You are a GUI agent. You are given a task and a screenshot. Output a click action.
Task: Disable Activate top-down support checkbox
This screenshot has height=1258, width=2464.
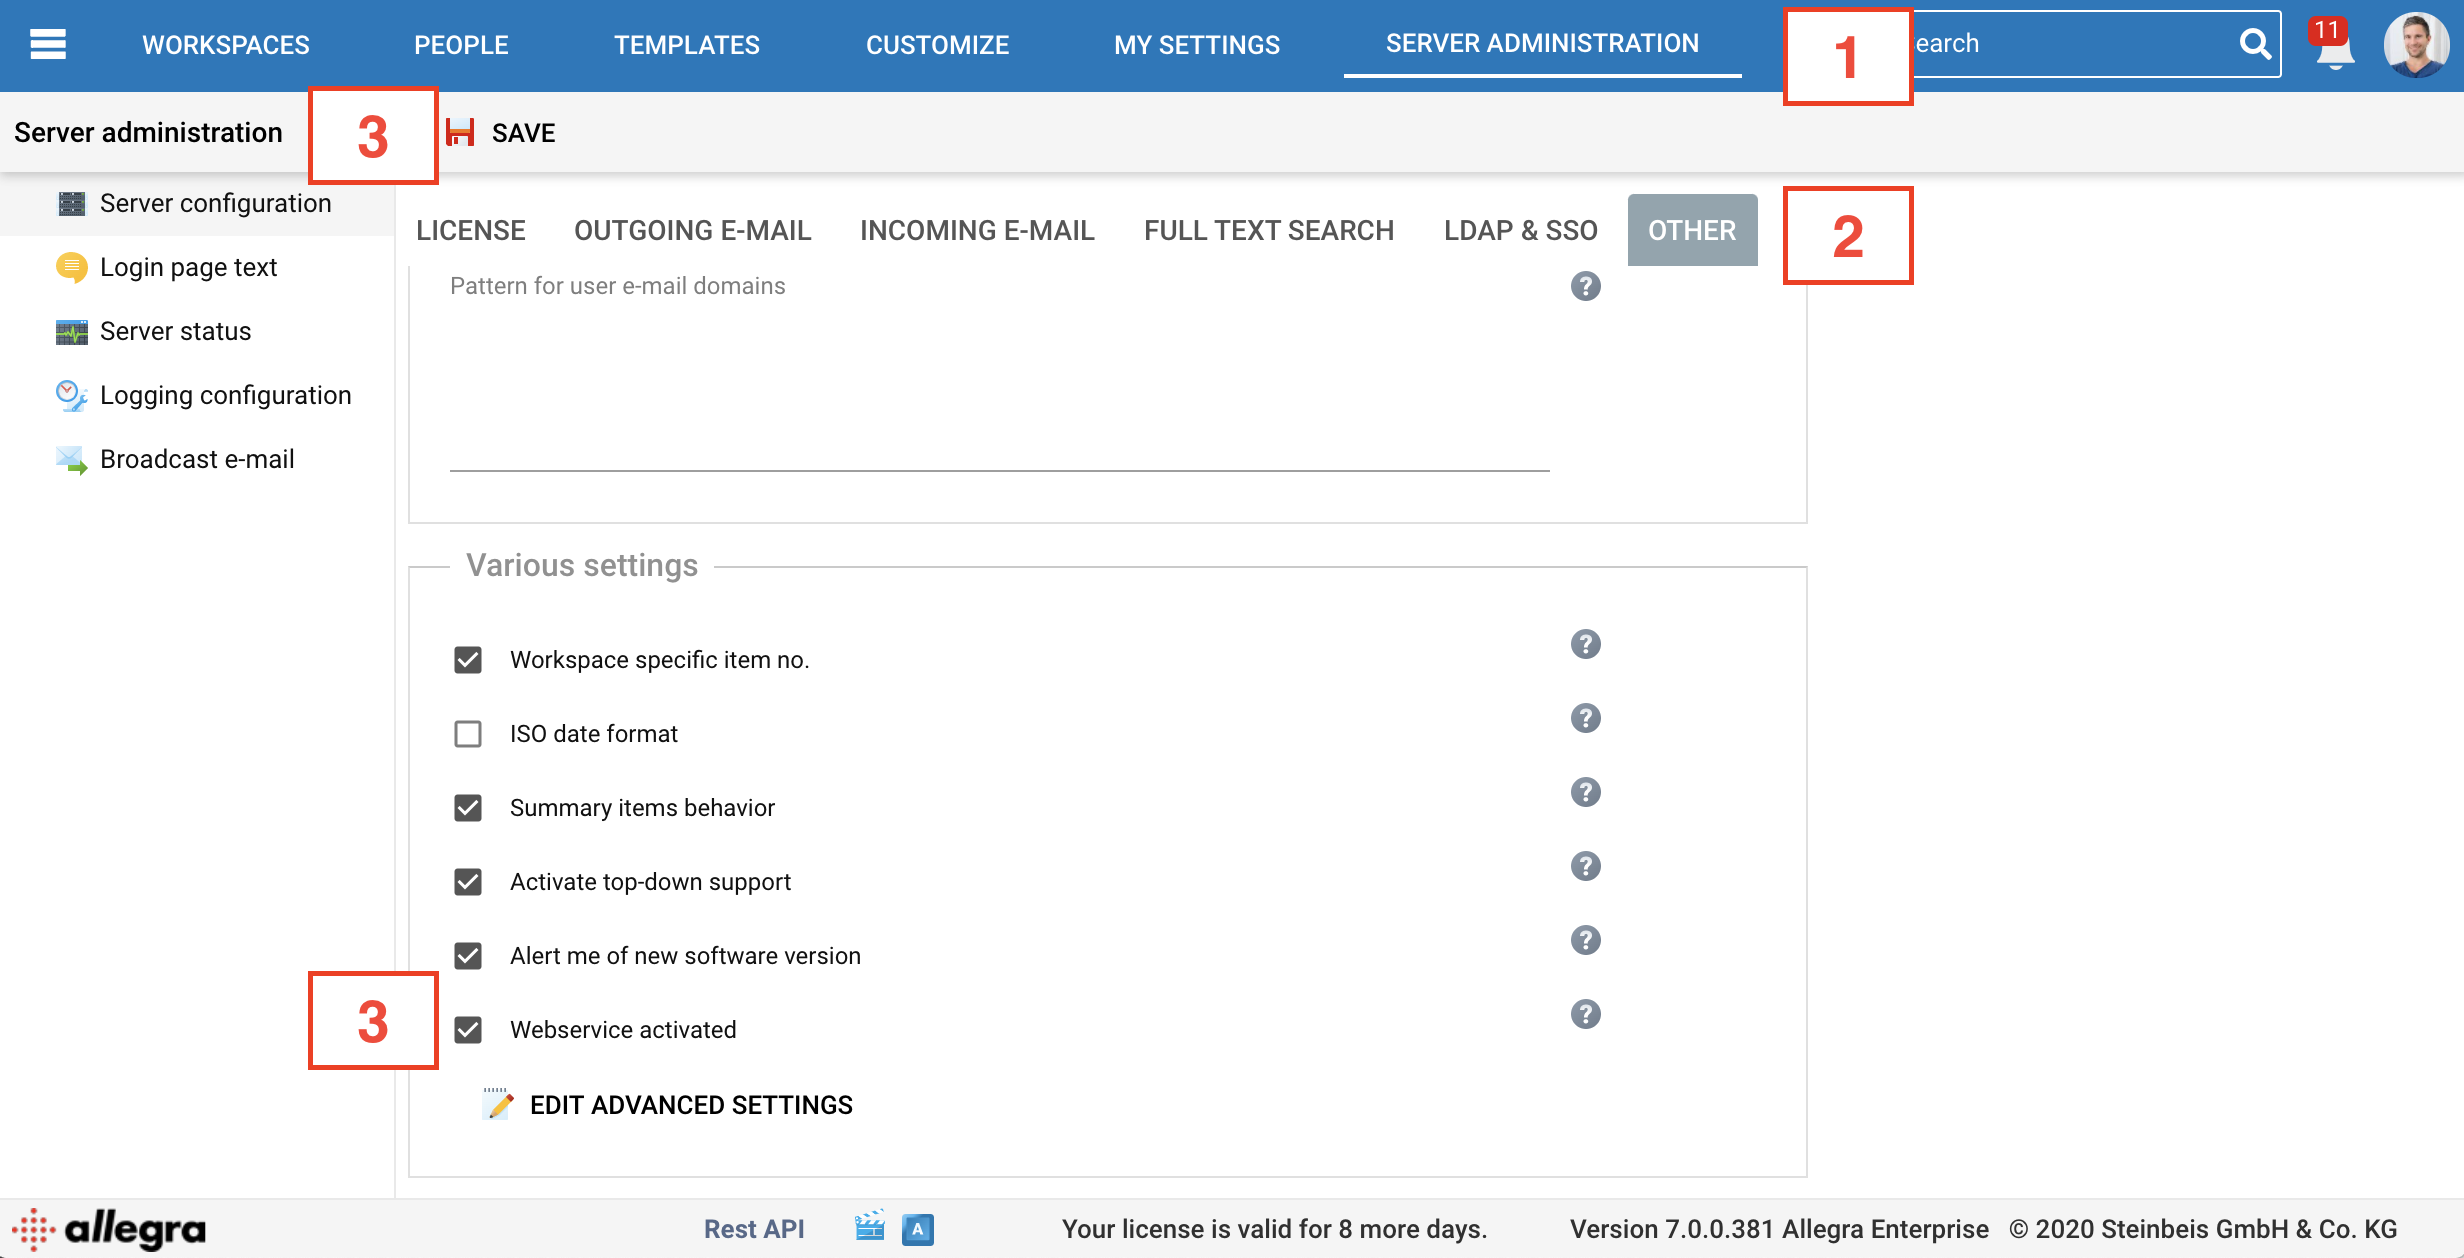[x=468, y=882]
